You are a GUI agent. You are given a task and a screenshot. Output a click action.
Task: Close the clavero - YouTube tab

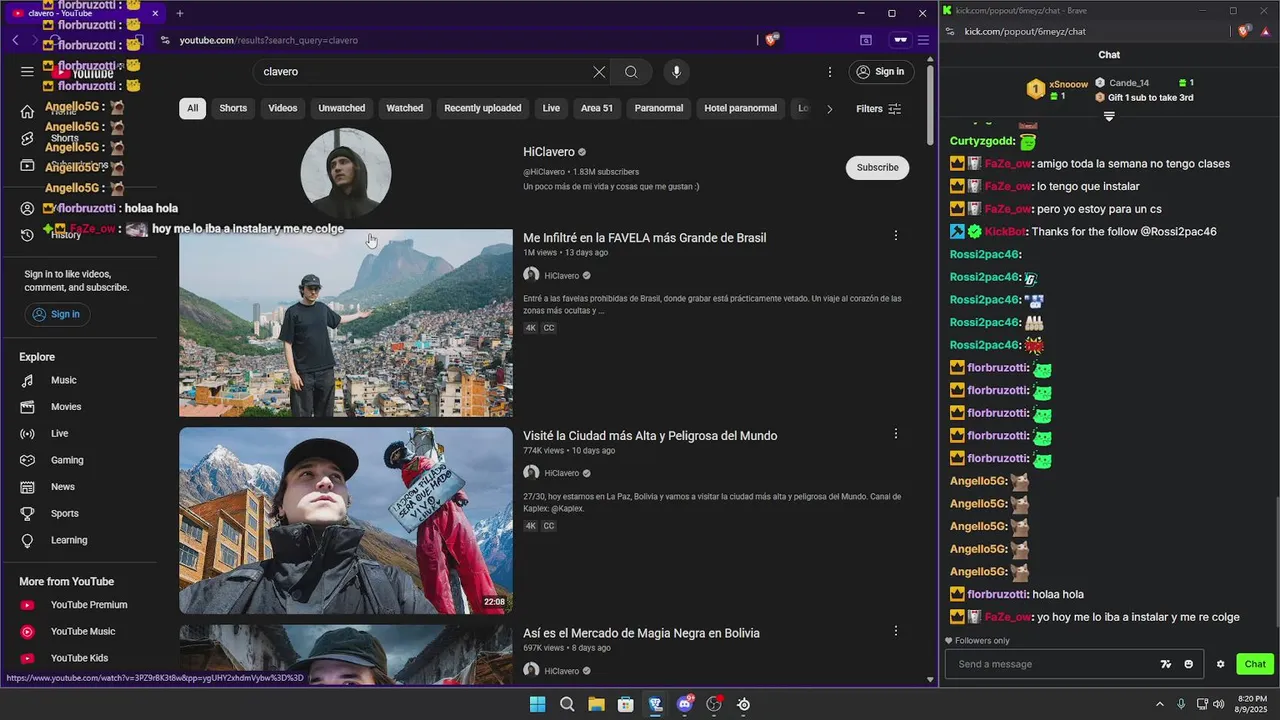coord(155,13)
